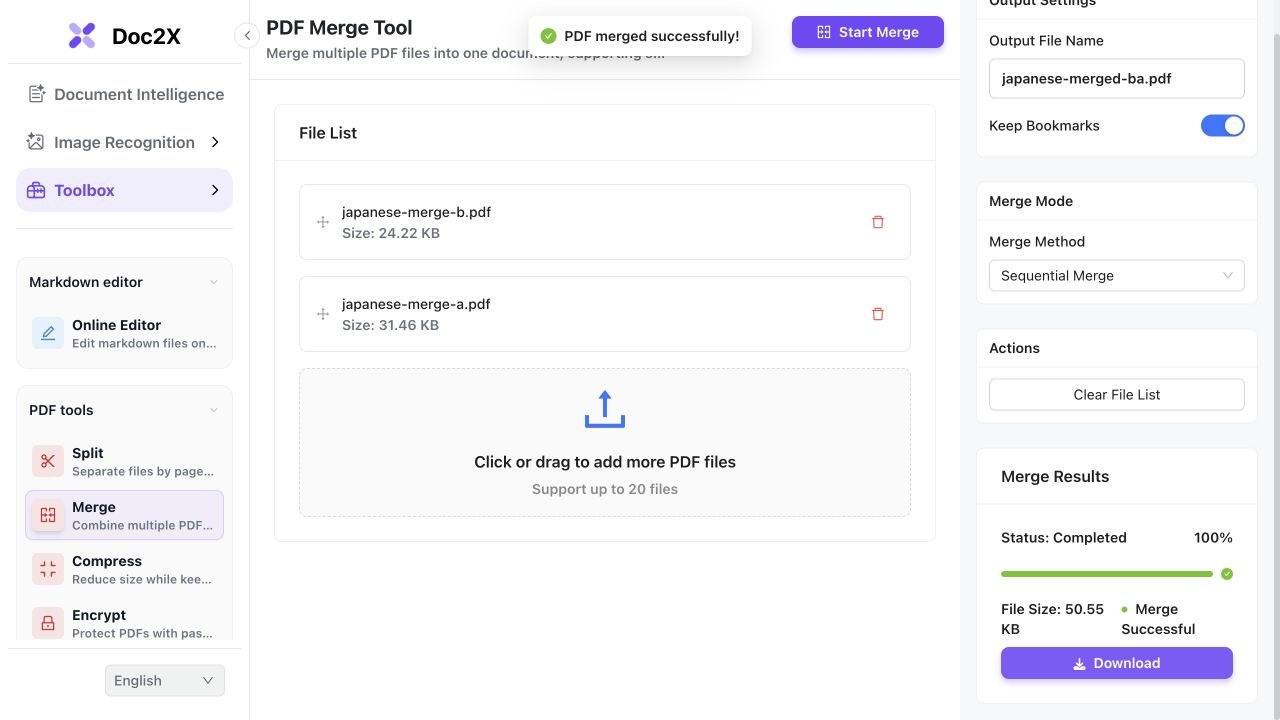This screenshot has height=720, width=1280.
Task: Select the Split PDF tool entry
Action: (x=125, y=461)
